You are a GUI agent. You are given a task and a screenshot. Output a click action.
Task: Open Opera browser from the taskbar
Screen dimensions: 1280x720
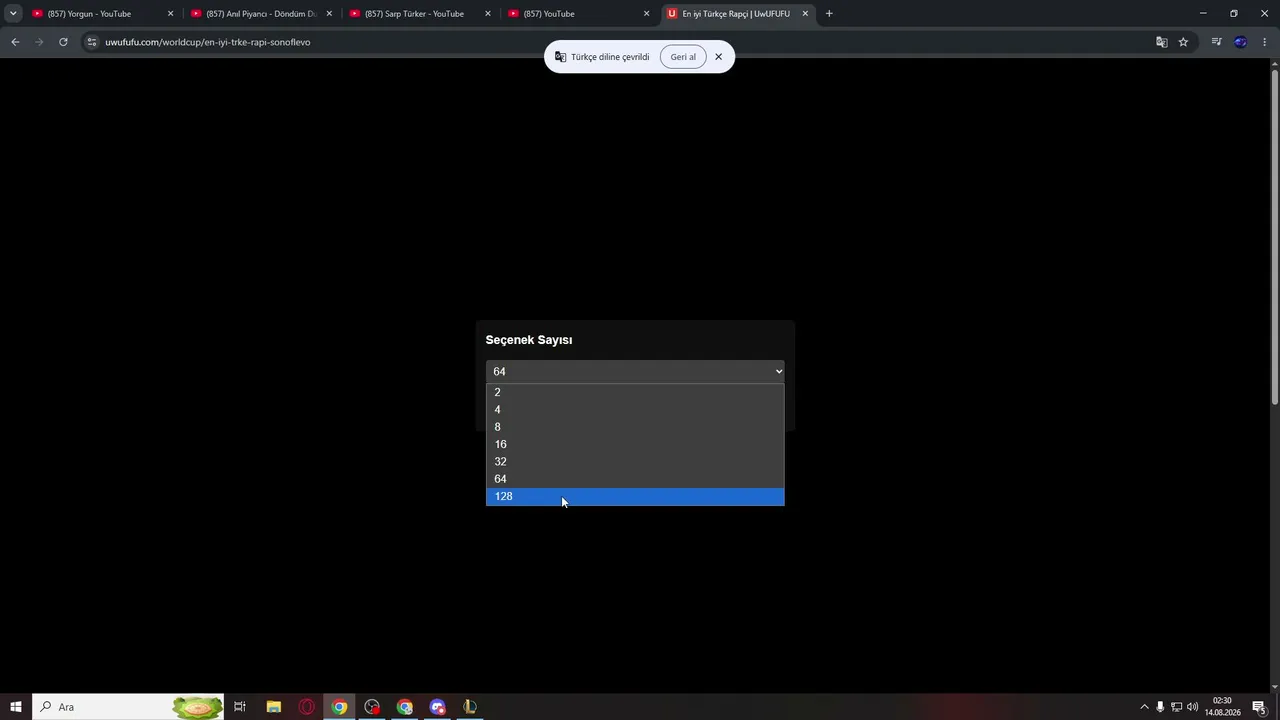click(x=306, y=707)
